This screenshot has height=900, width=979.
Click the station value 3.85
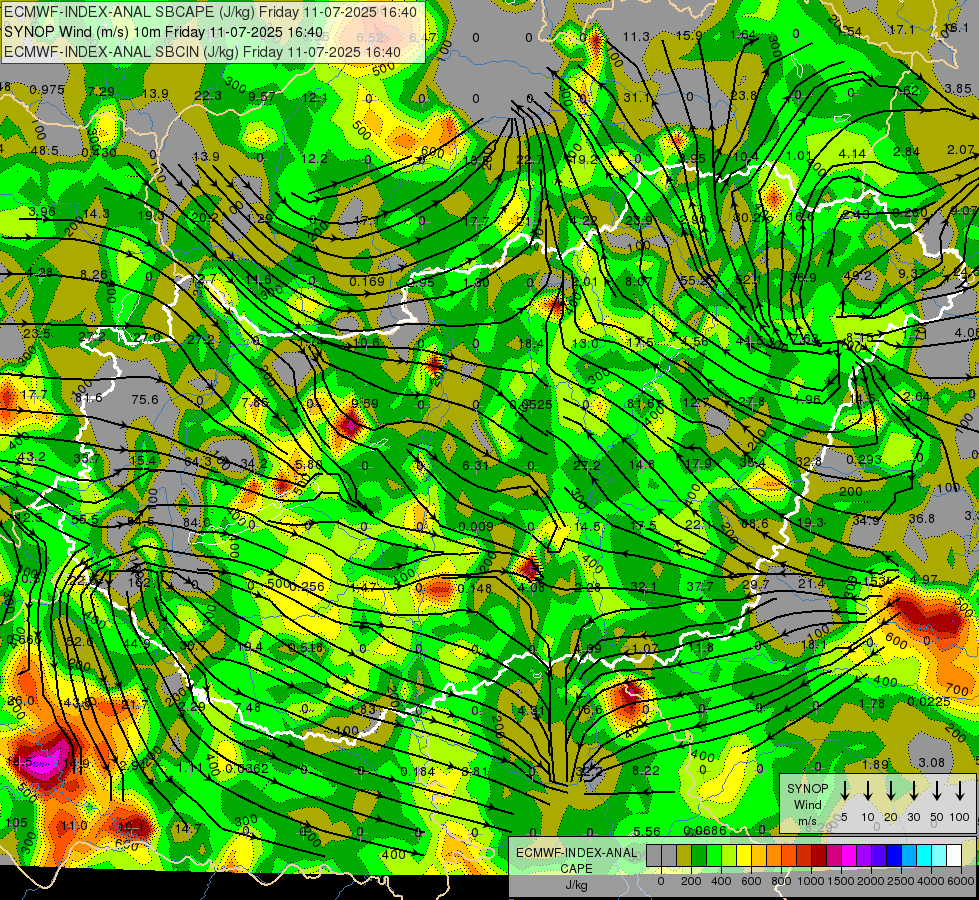point(958,89)
